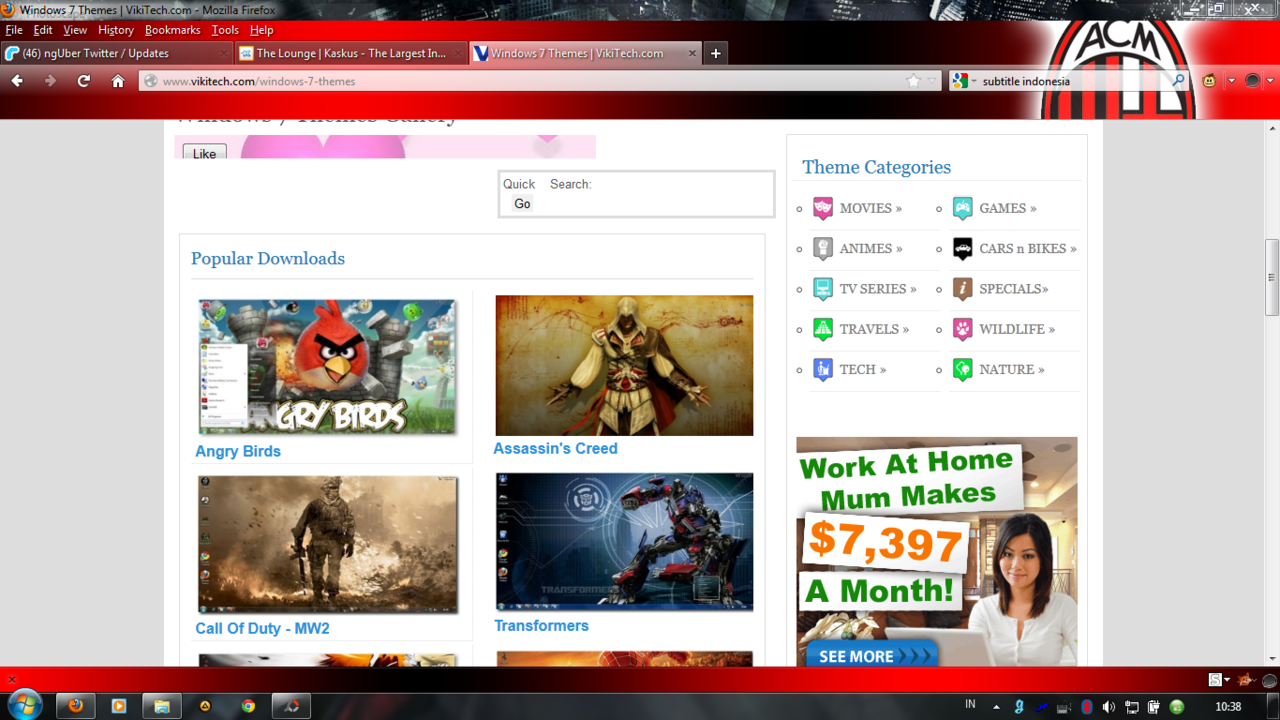Open the Transformers theme link
Image resolution: width=1280 pixels, height=720 pixels.
pyautogui.click(x=541, y=625)
